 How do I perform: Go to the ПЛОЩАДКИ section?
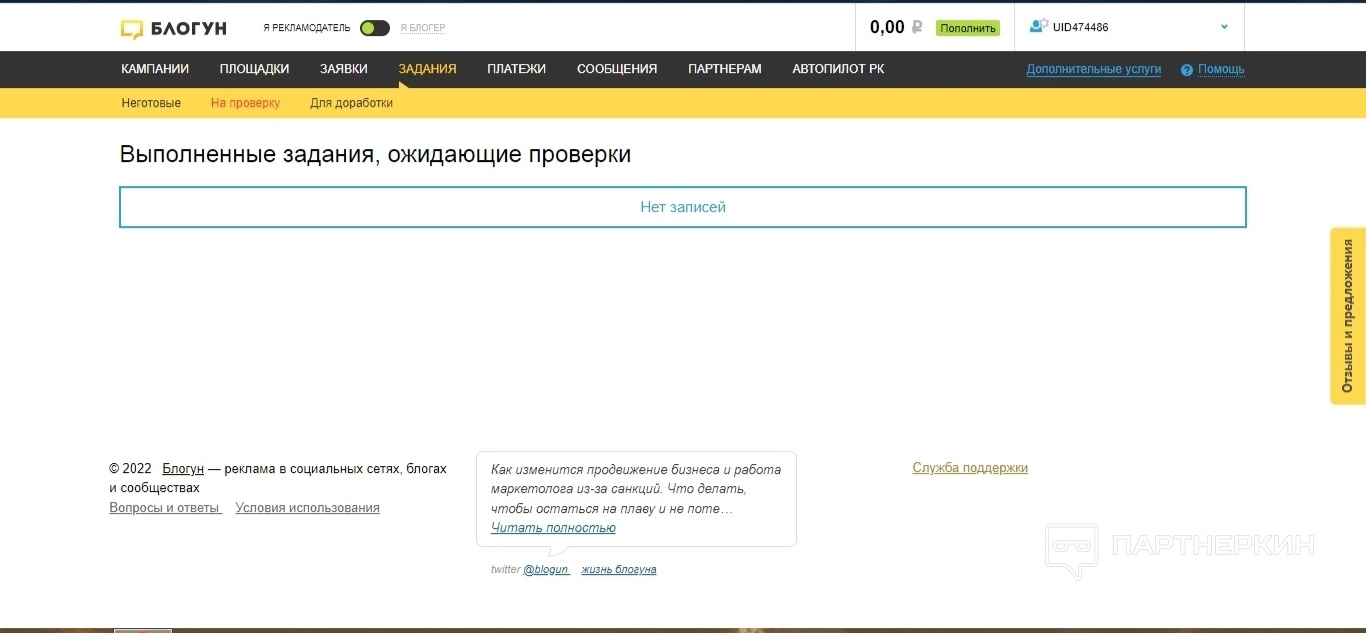pos(254,69)
